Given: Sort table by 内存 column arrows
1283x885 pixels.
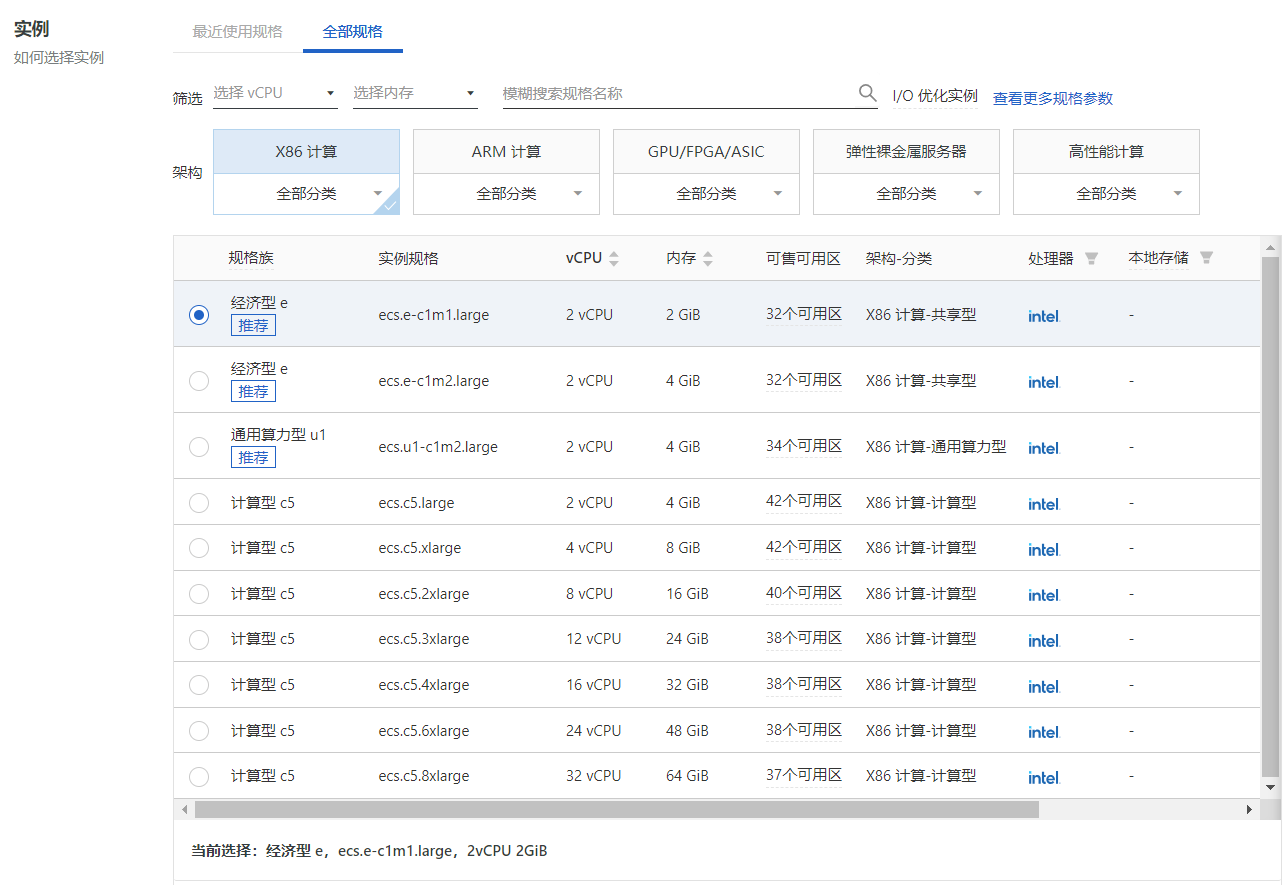Looking at the screenshot, I should point(708,258).
